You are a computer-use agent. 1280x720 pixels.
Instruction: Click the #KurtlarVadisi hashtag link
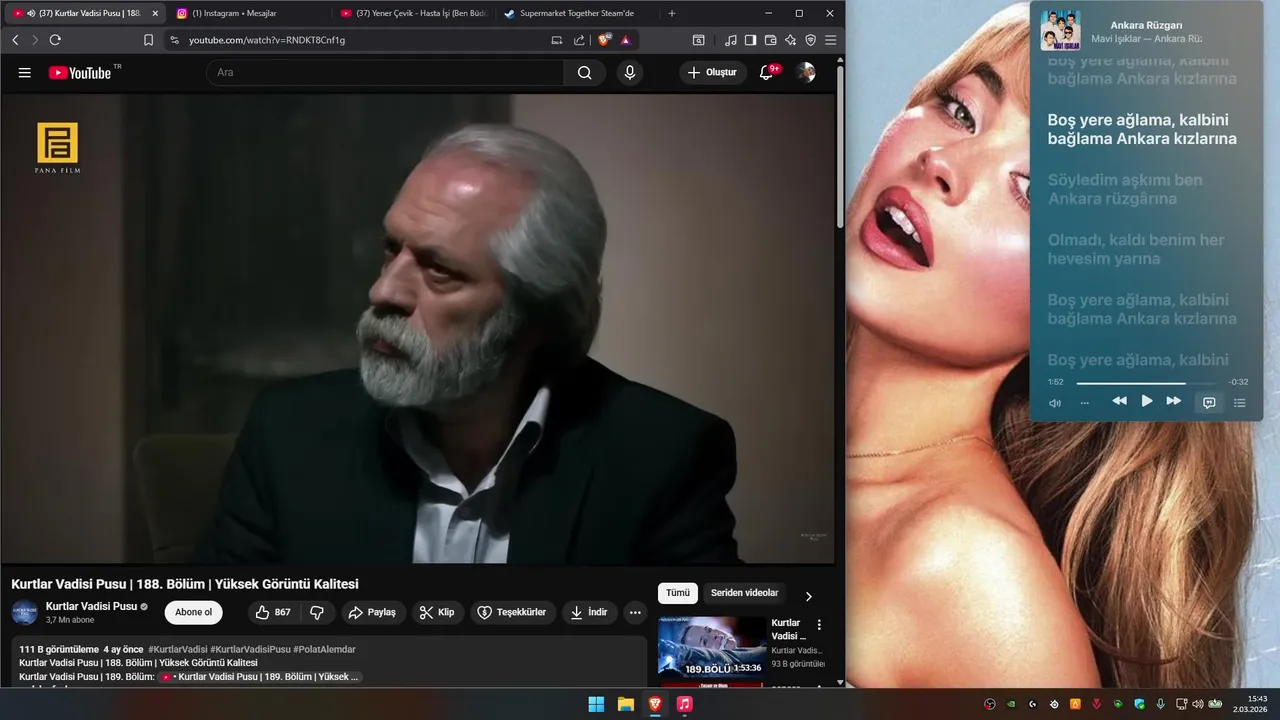click(178, 649)
